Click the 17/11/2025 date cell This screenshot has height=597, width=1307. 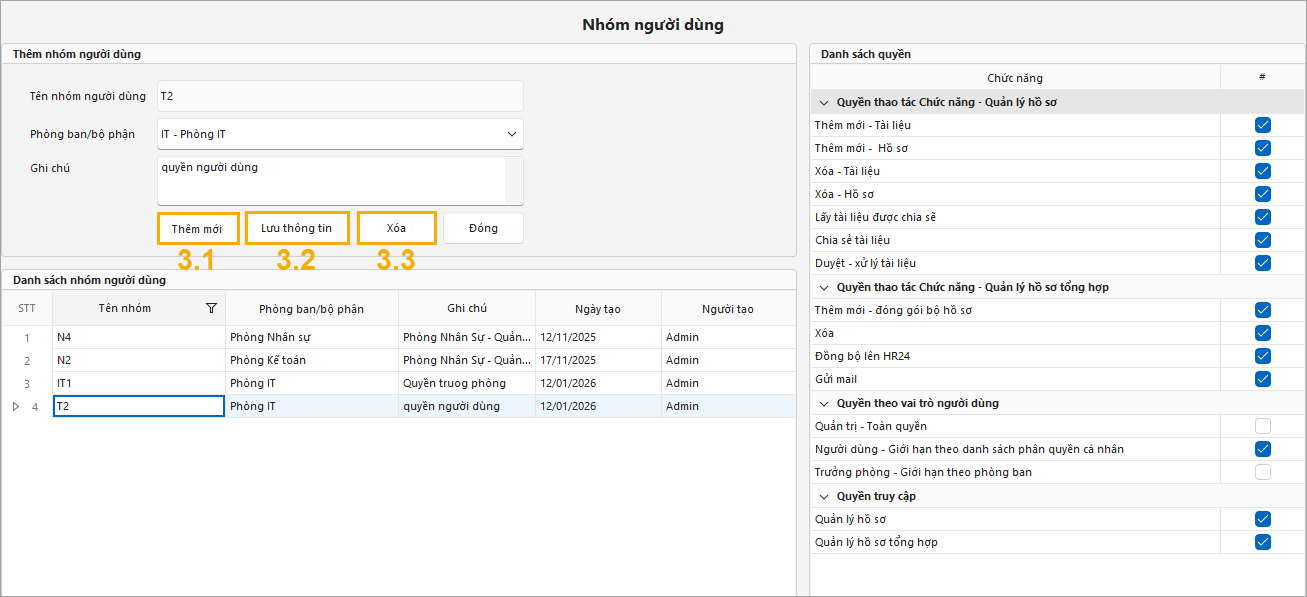pyautogui.click(x=598, y=360)
